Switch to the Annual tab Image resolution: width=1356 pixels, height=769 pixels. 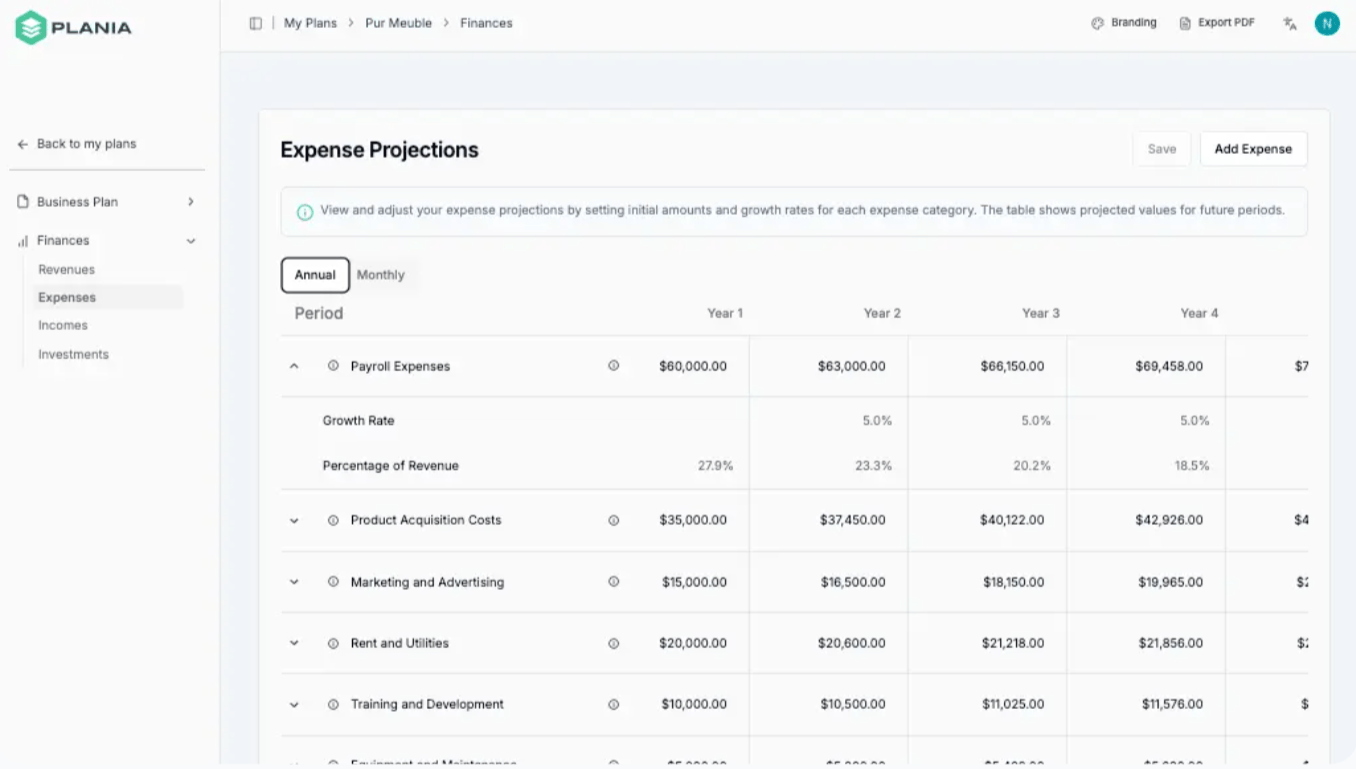[x=315, y=275]
